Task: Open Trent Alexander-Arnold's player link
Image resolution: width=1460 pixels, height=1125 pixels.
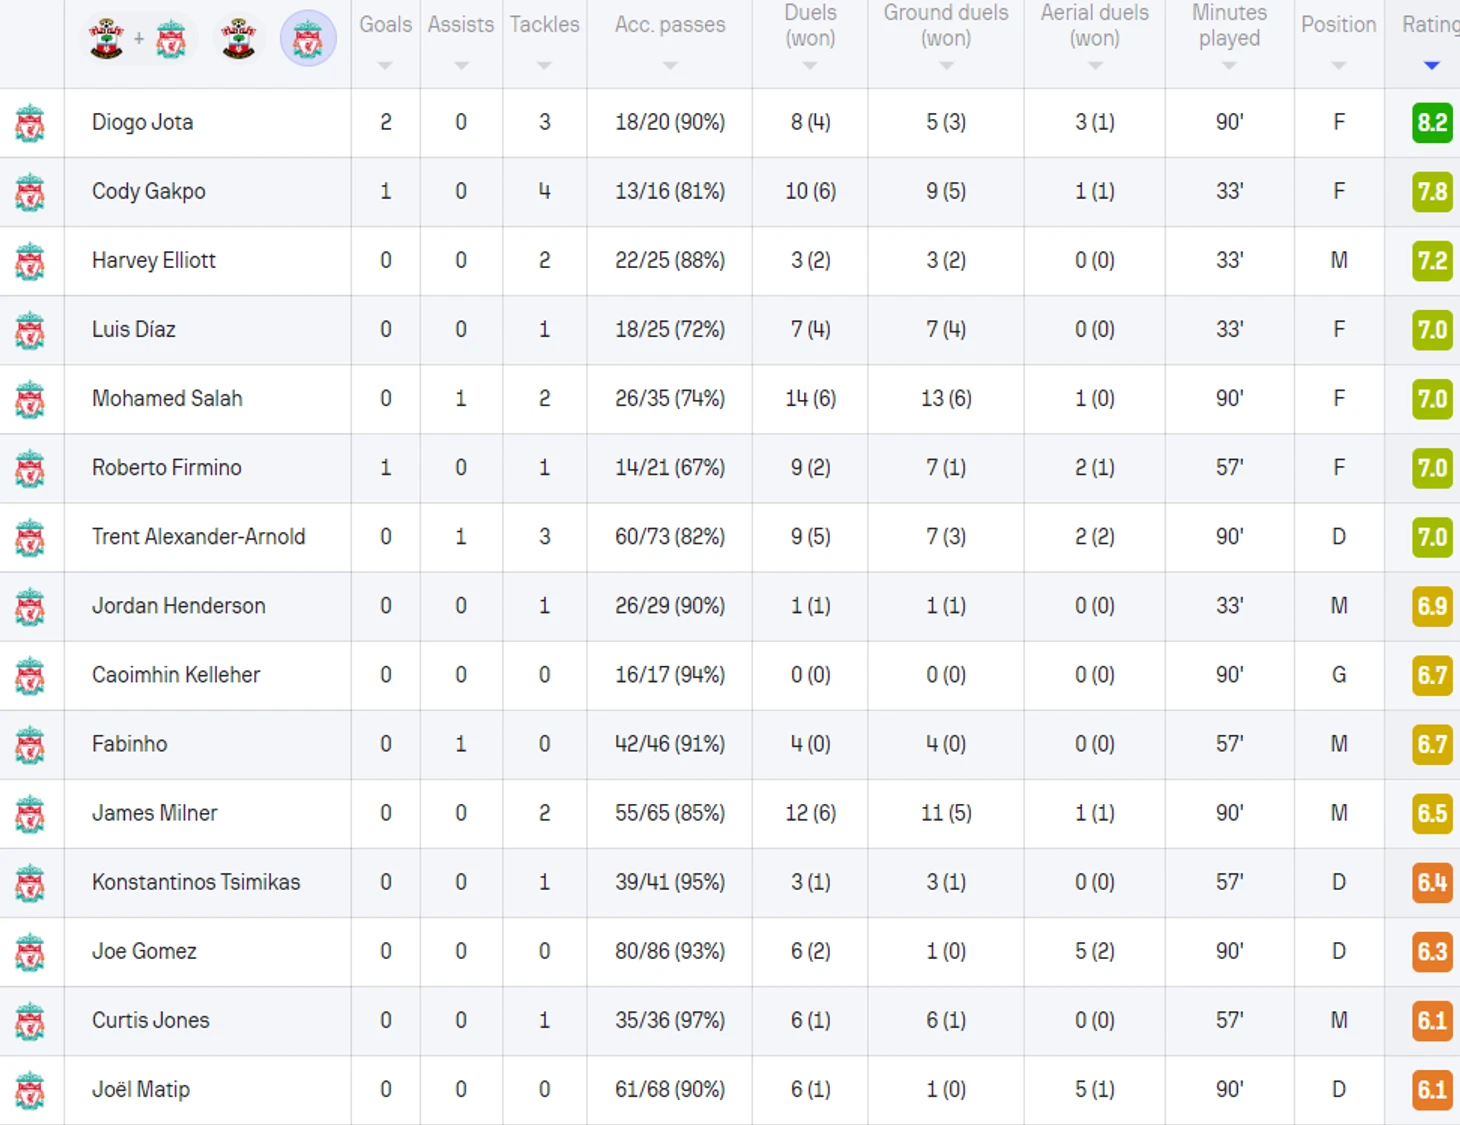Action: pyautogui.click(x=199, y=537)
